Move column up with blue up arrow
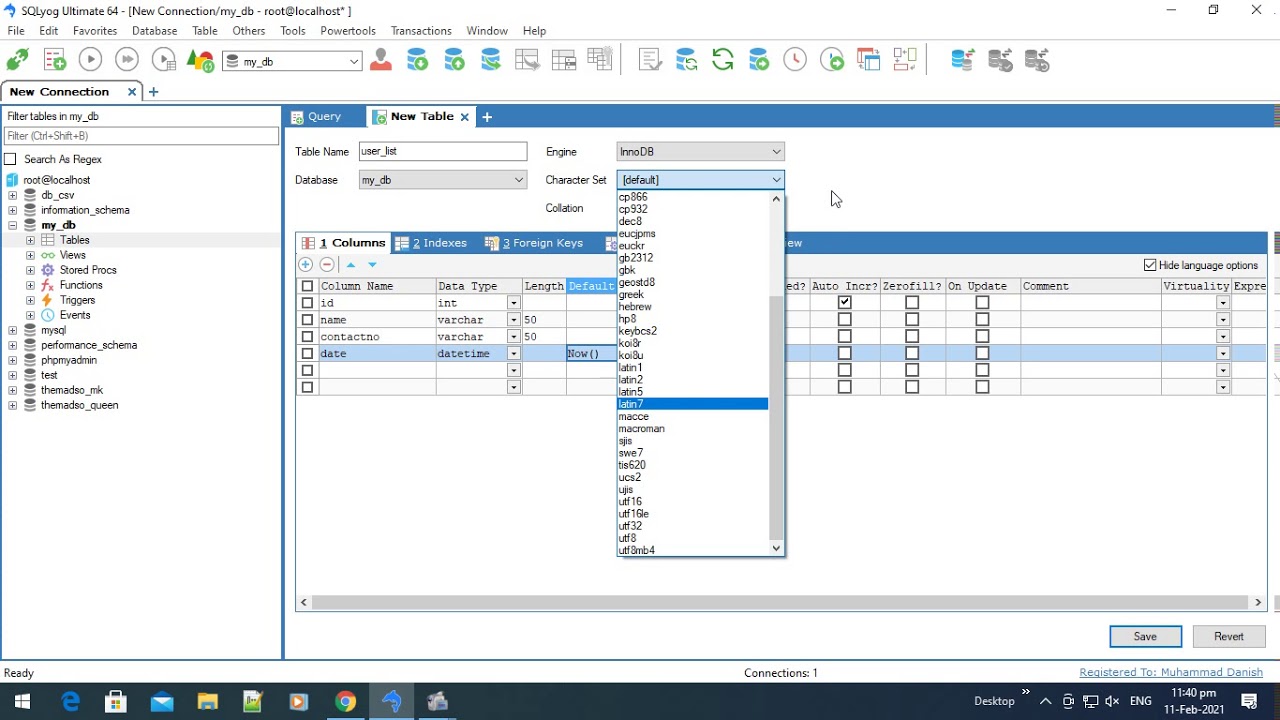This screenshot has height=720, width=1280. point(351,265)
